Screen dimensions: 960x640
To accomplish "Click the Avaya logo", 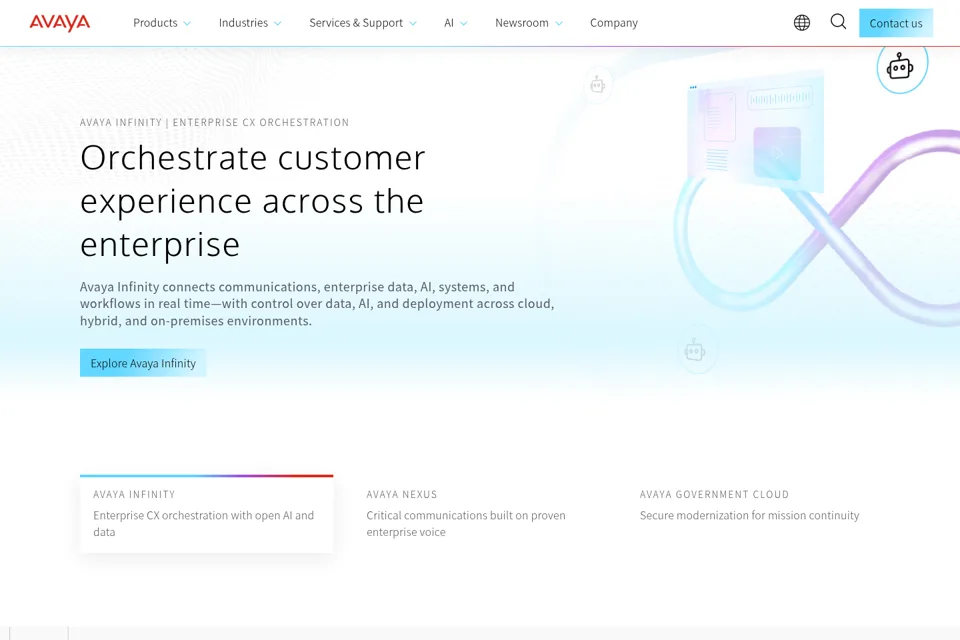I will pos(59,23).
